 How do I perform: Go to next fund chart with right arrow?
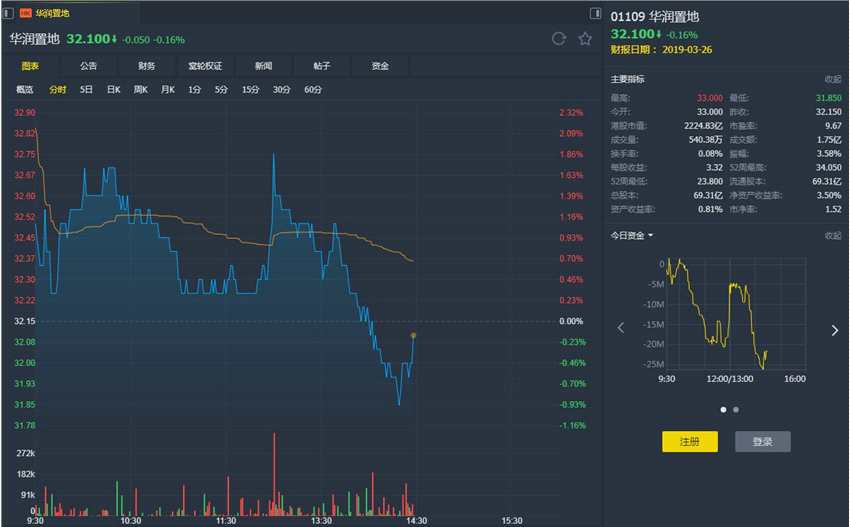(835, 329)
